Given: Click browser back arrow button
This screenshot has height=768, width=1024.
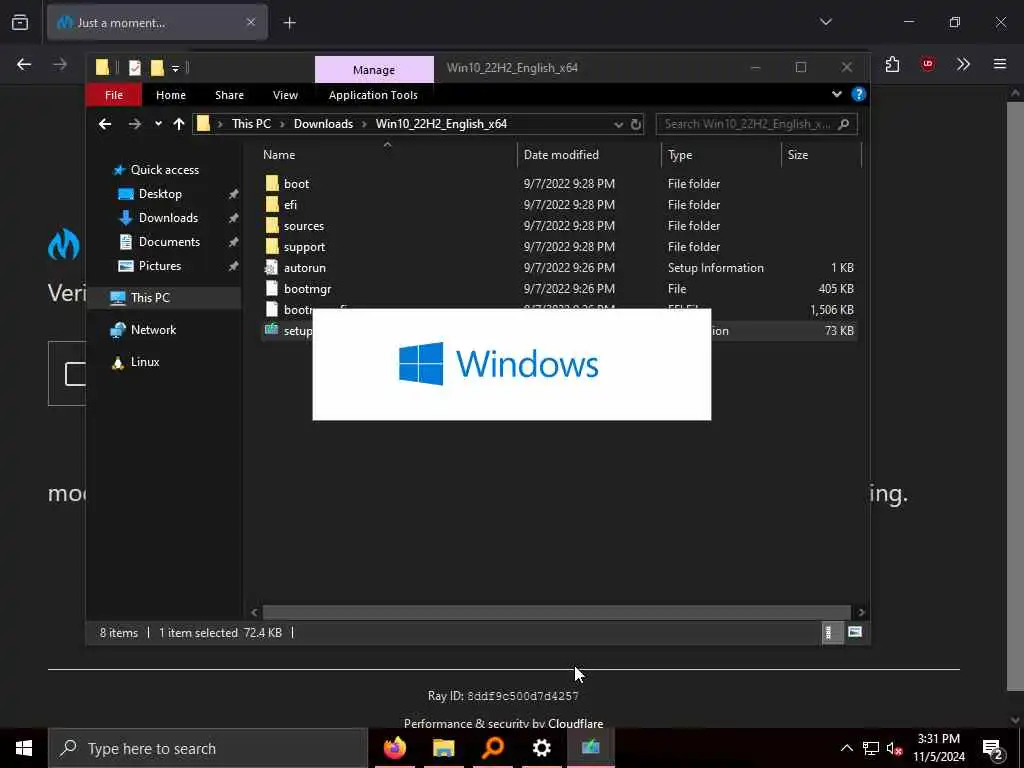Looking at the screenshot, I should click(x=24, y=64).
